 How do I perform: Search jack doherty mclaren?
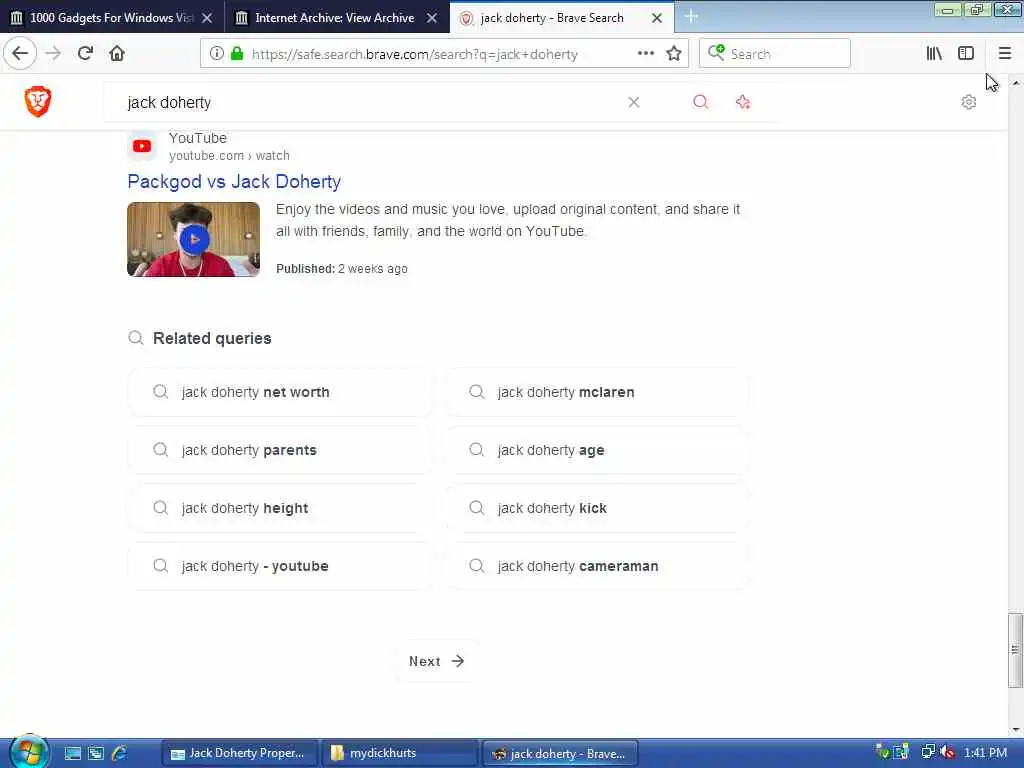[x=597, y=392]
